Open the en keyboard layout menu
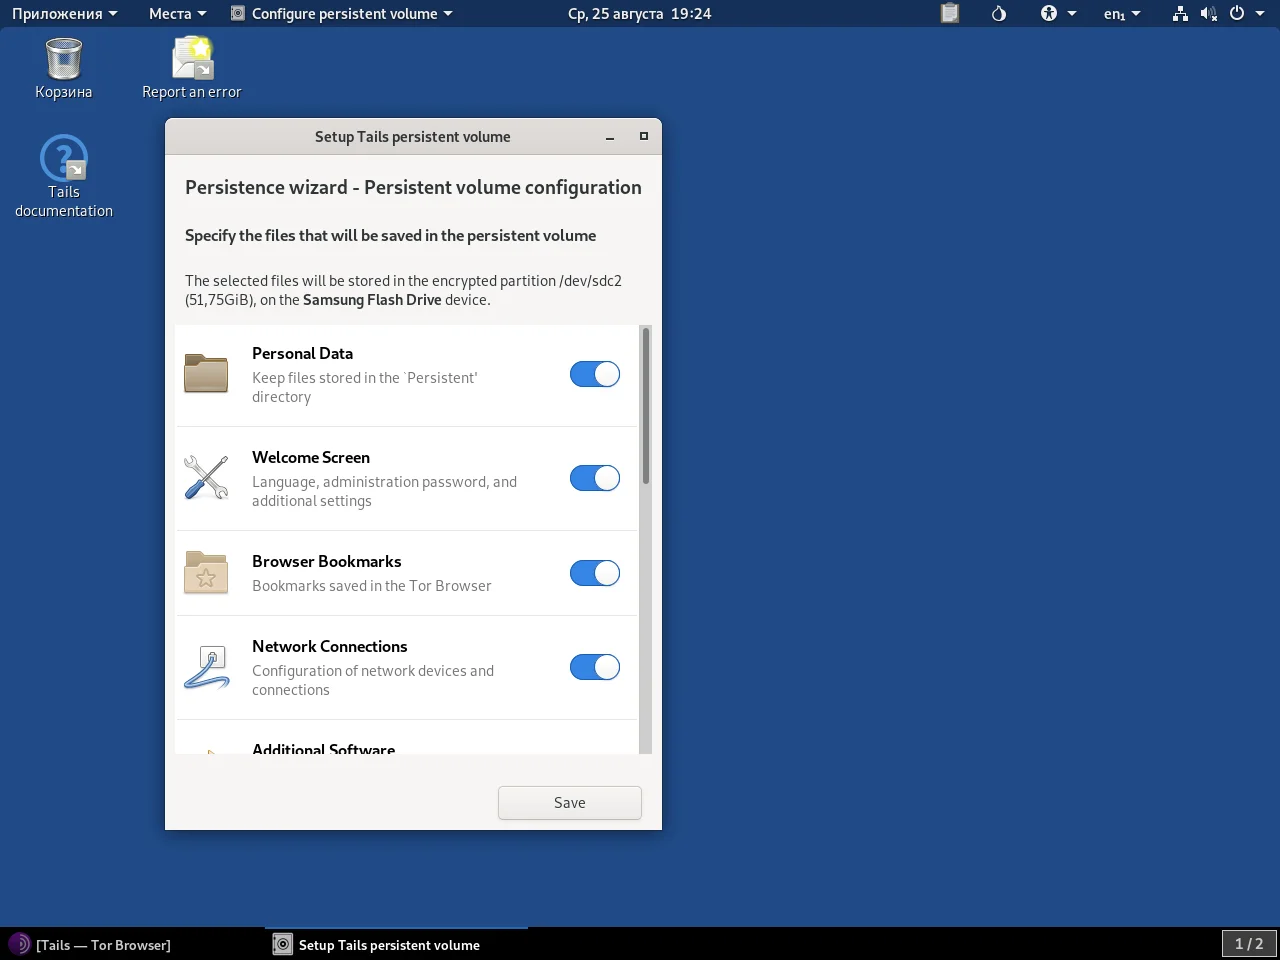1280x960 pixels. pyautogui.click(x=1122, y=14)
